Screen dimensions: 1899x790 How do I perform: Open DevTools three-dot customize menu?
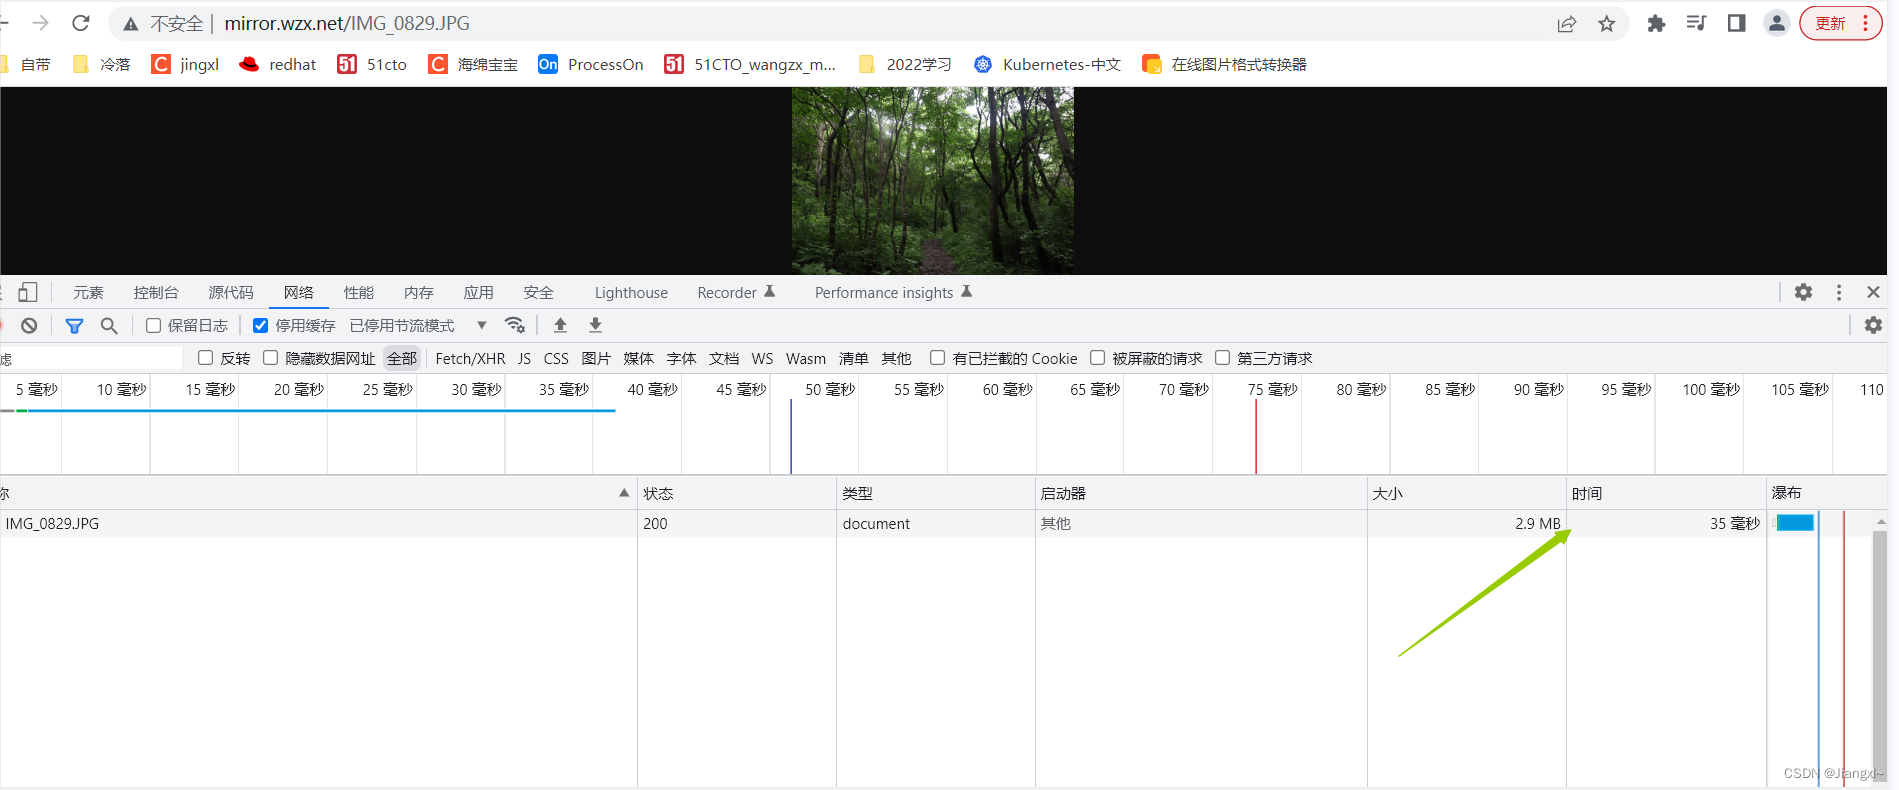[1839, 292]
